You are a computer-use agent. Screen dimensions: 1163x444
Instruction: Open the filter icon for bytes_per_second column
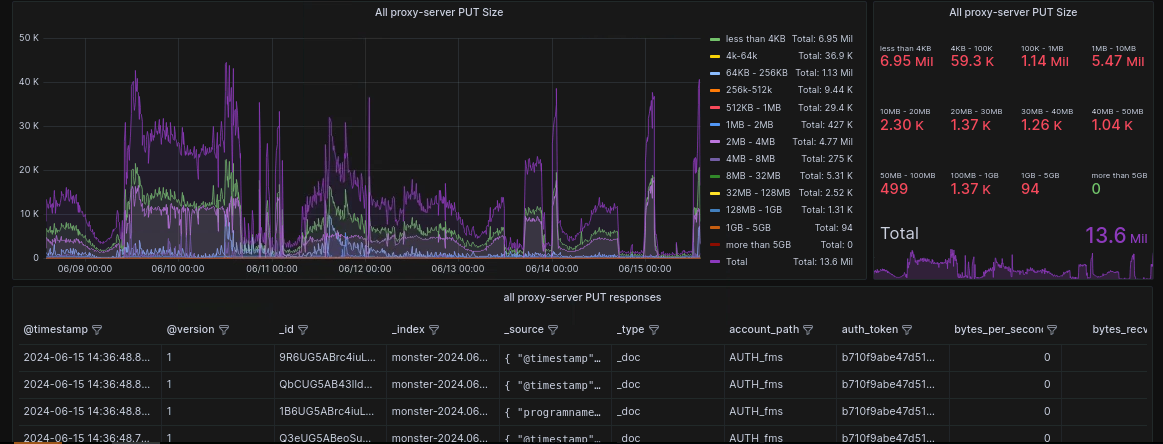tap(1052, 329)
